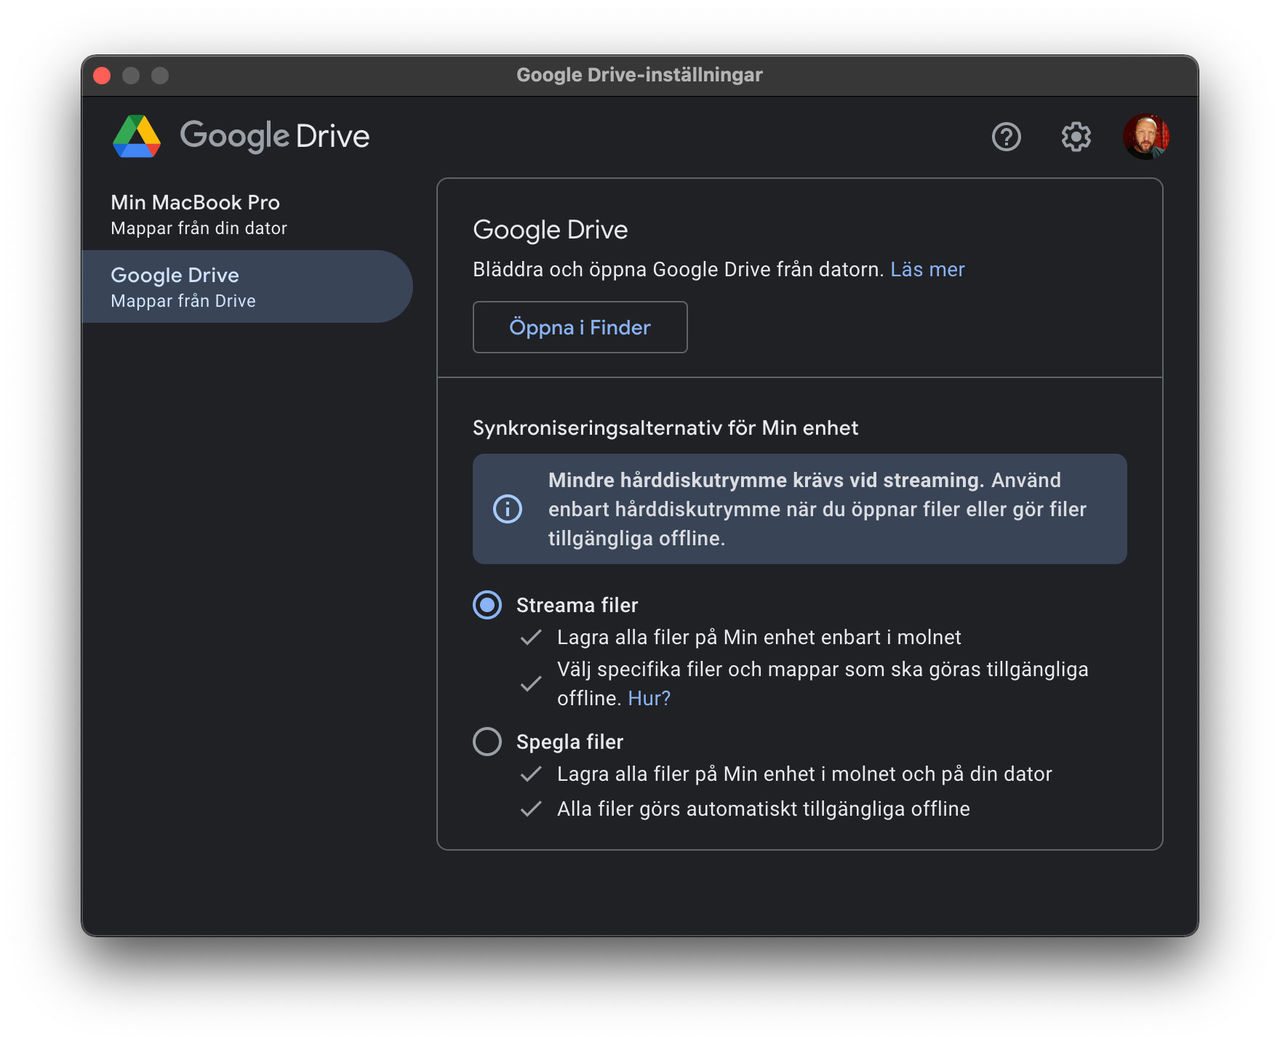Open the Hur? link
1280x1044 pixels.
click(x=649, y=698)
